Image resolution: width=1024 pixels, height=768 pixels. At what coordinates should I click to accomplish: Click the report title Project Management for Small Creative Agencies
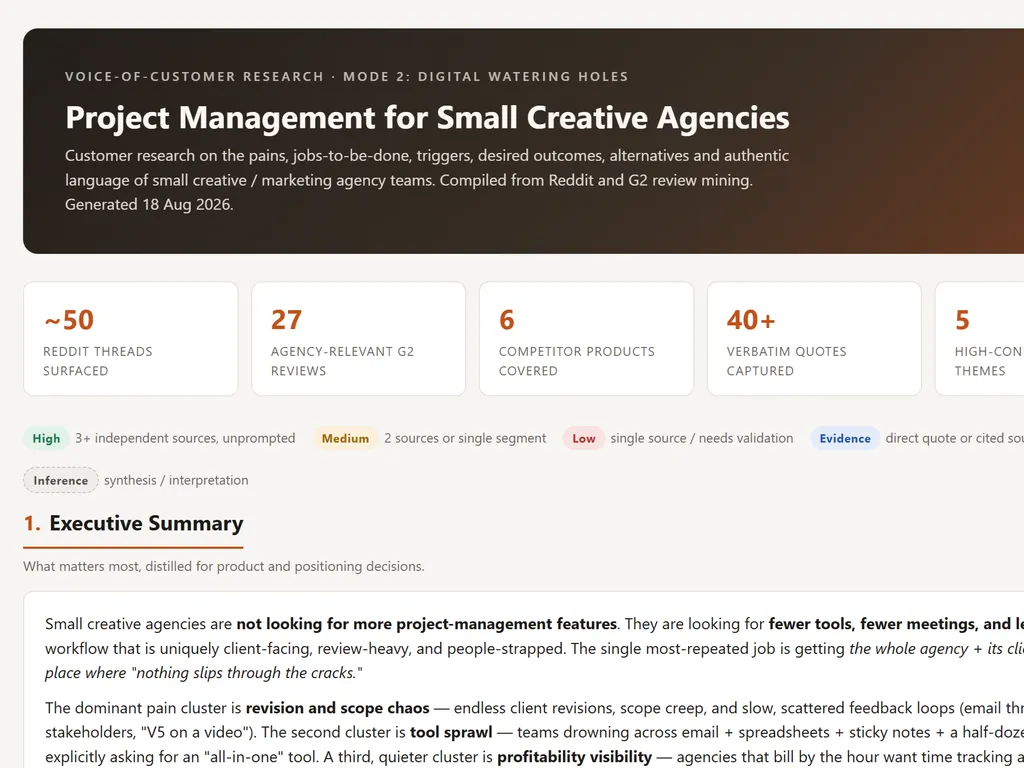[x=427, y=118]
